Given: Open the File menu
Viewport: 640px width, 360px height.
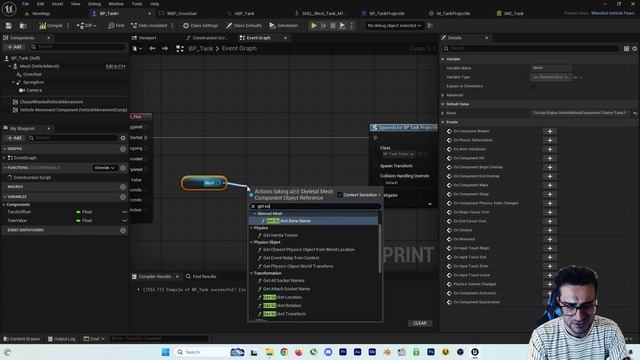Looking at the screenshot, I should (x=25, y=4).
